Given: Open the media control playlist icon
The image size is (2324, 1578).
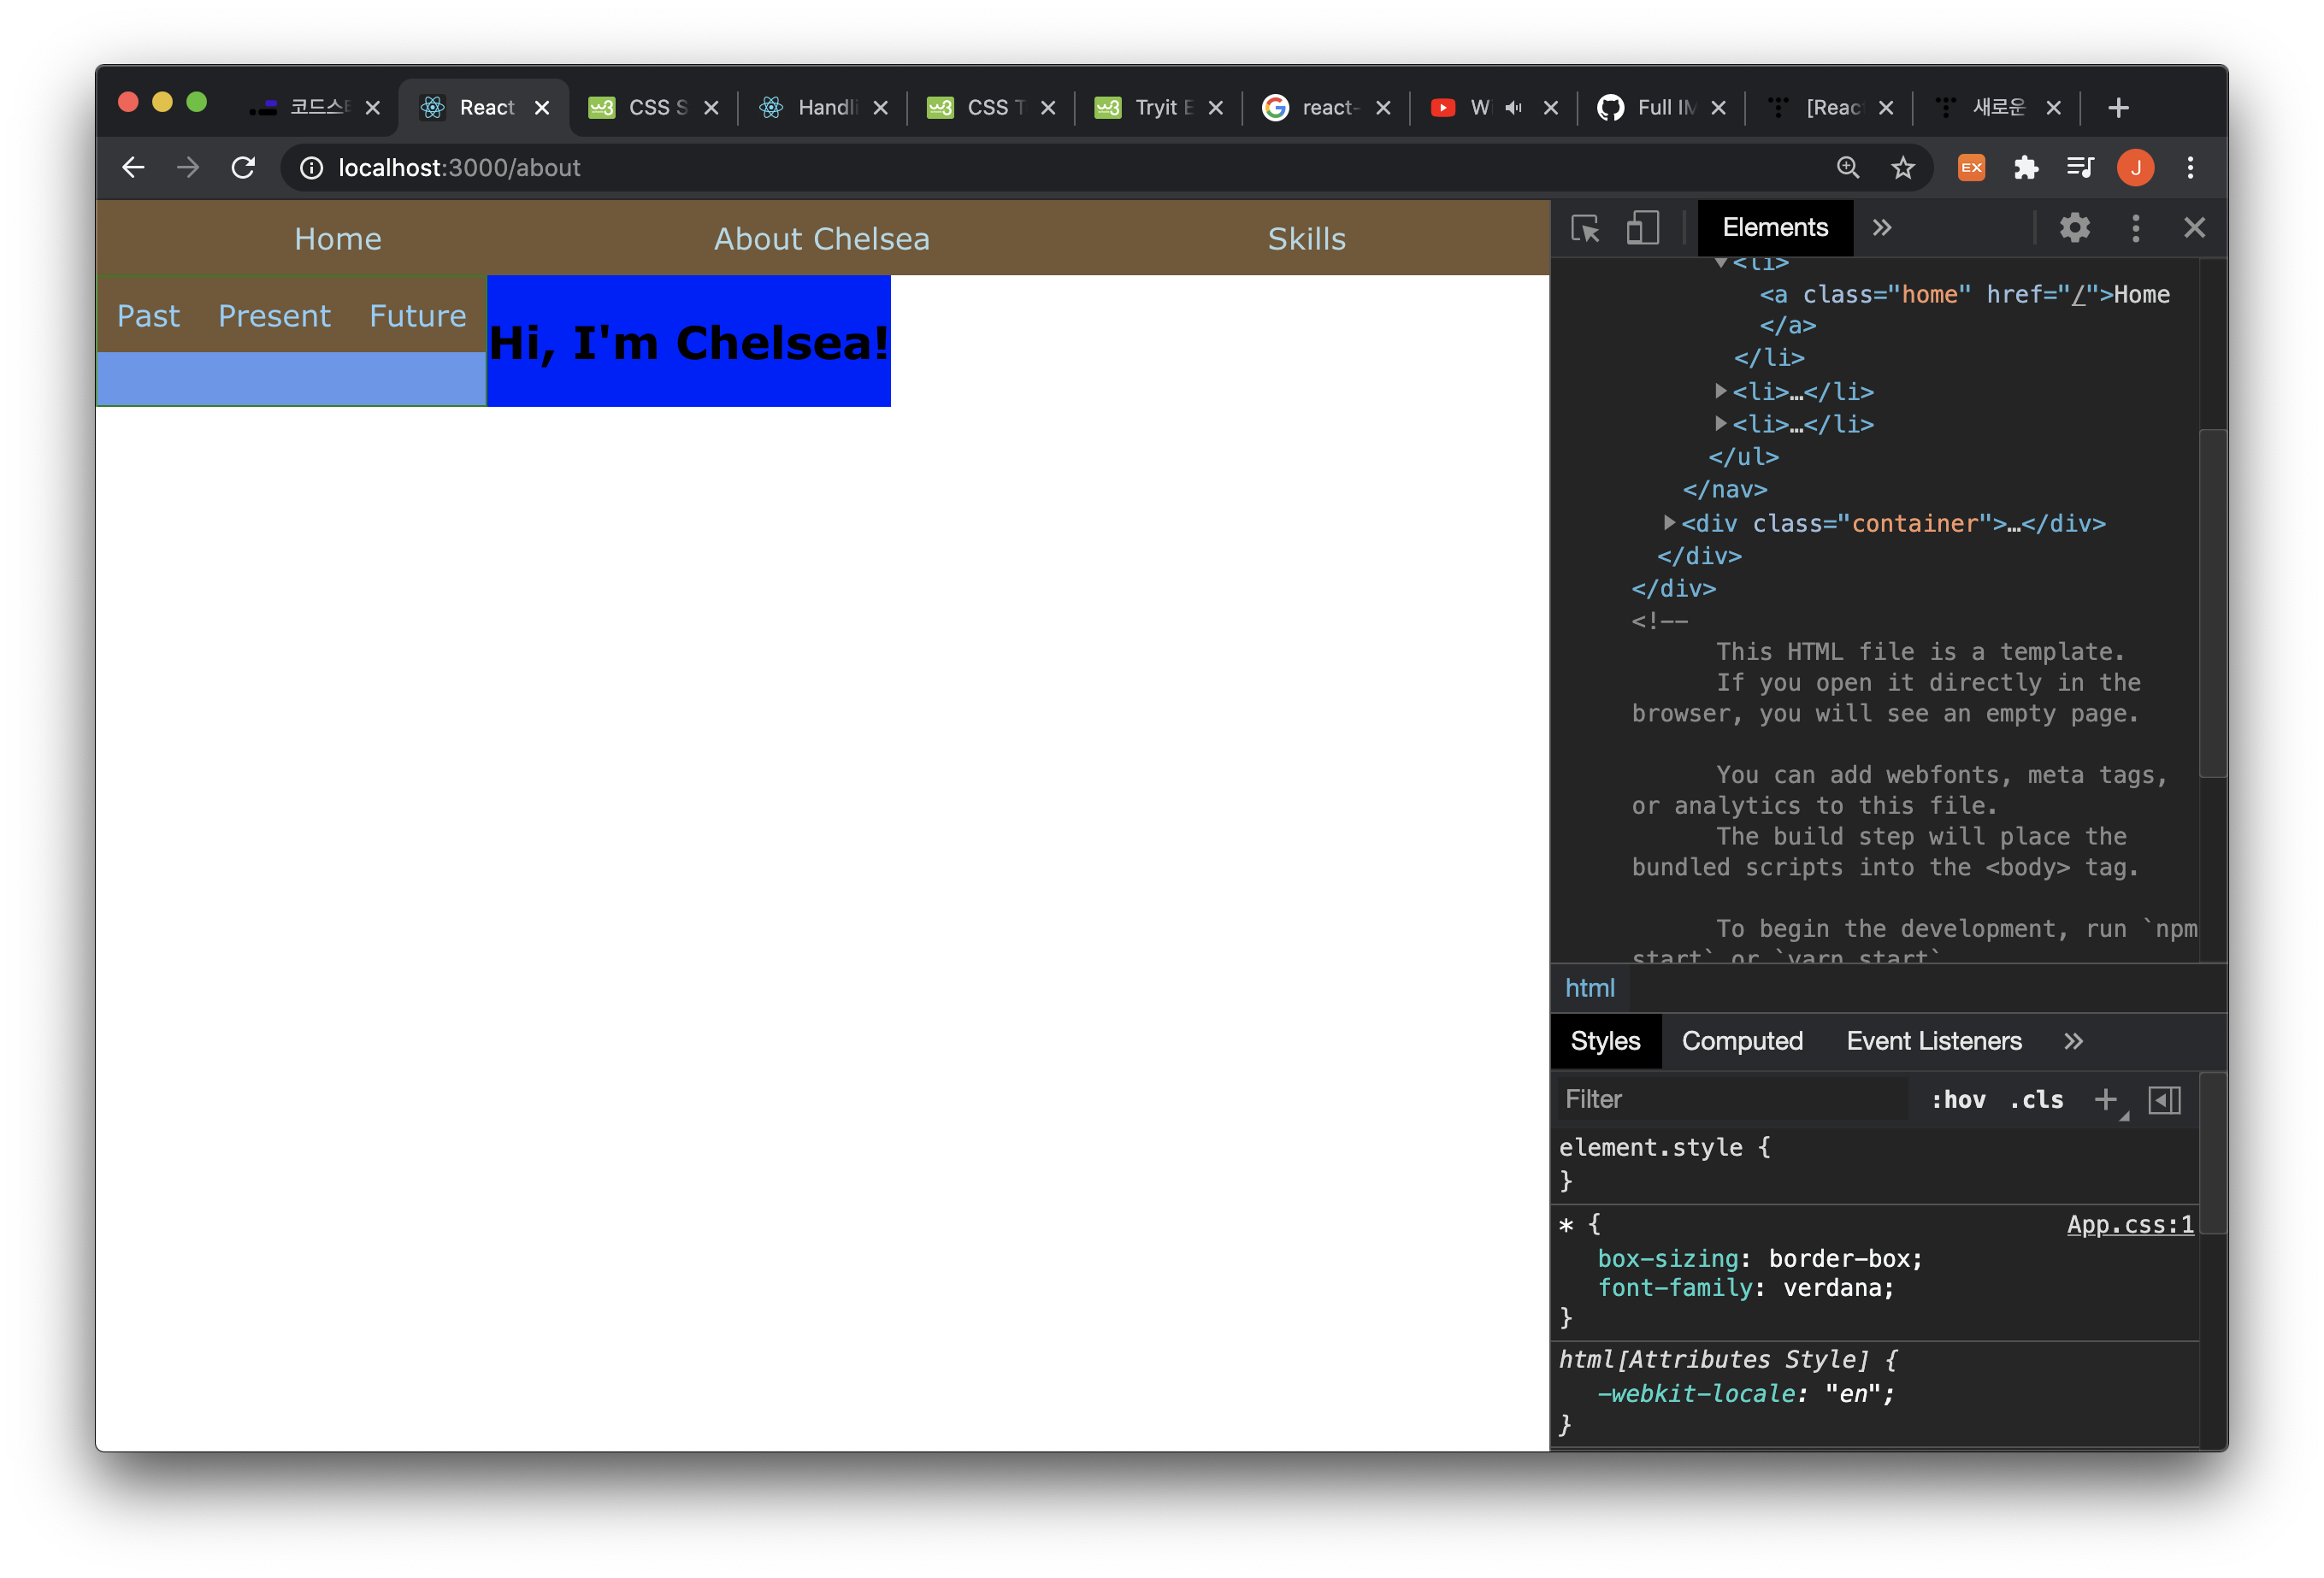Looking at the screenshot, I should tap(2080, 168).
